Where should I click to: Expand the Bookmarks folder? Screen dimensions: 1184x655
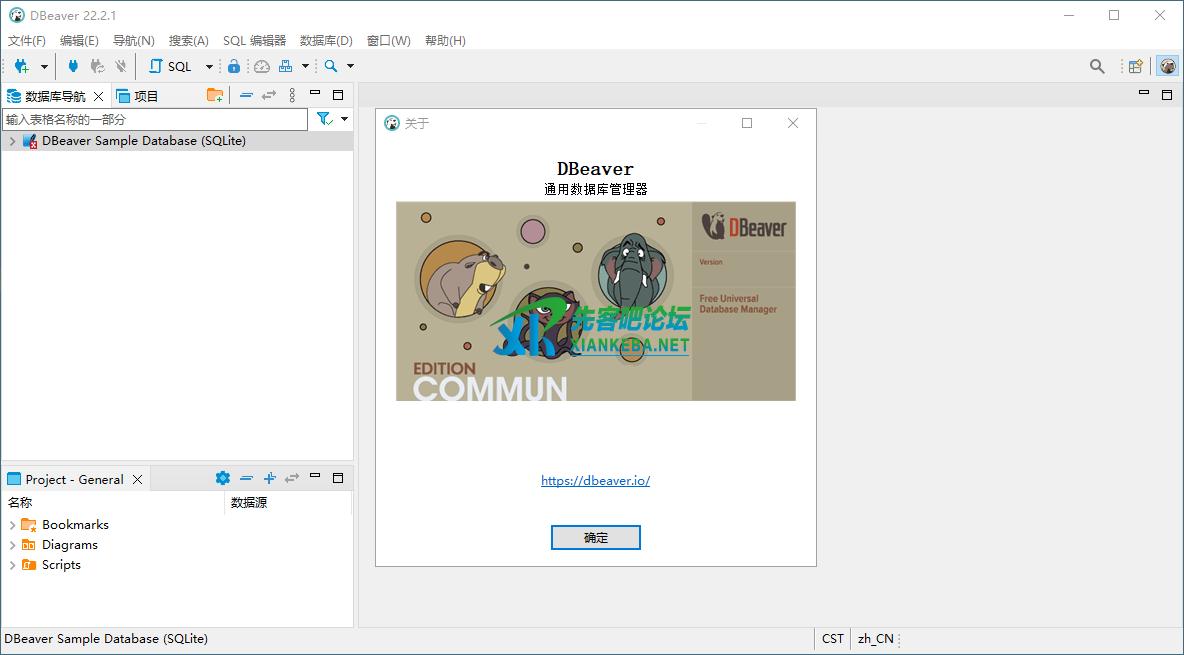pyautogui.click(x=12, y=525)
